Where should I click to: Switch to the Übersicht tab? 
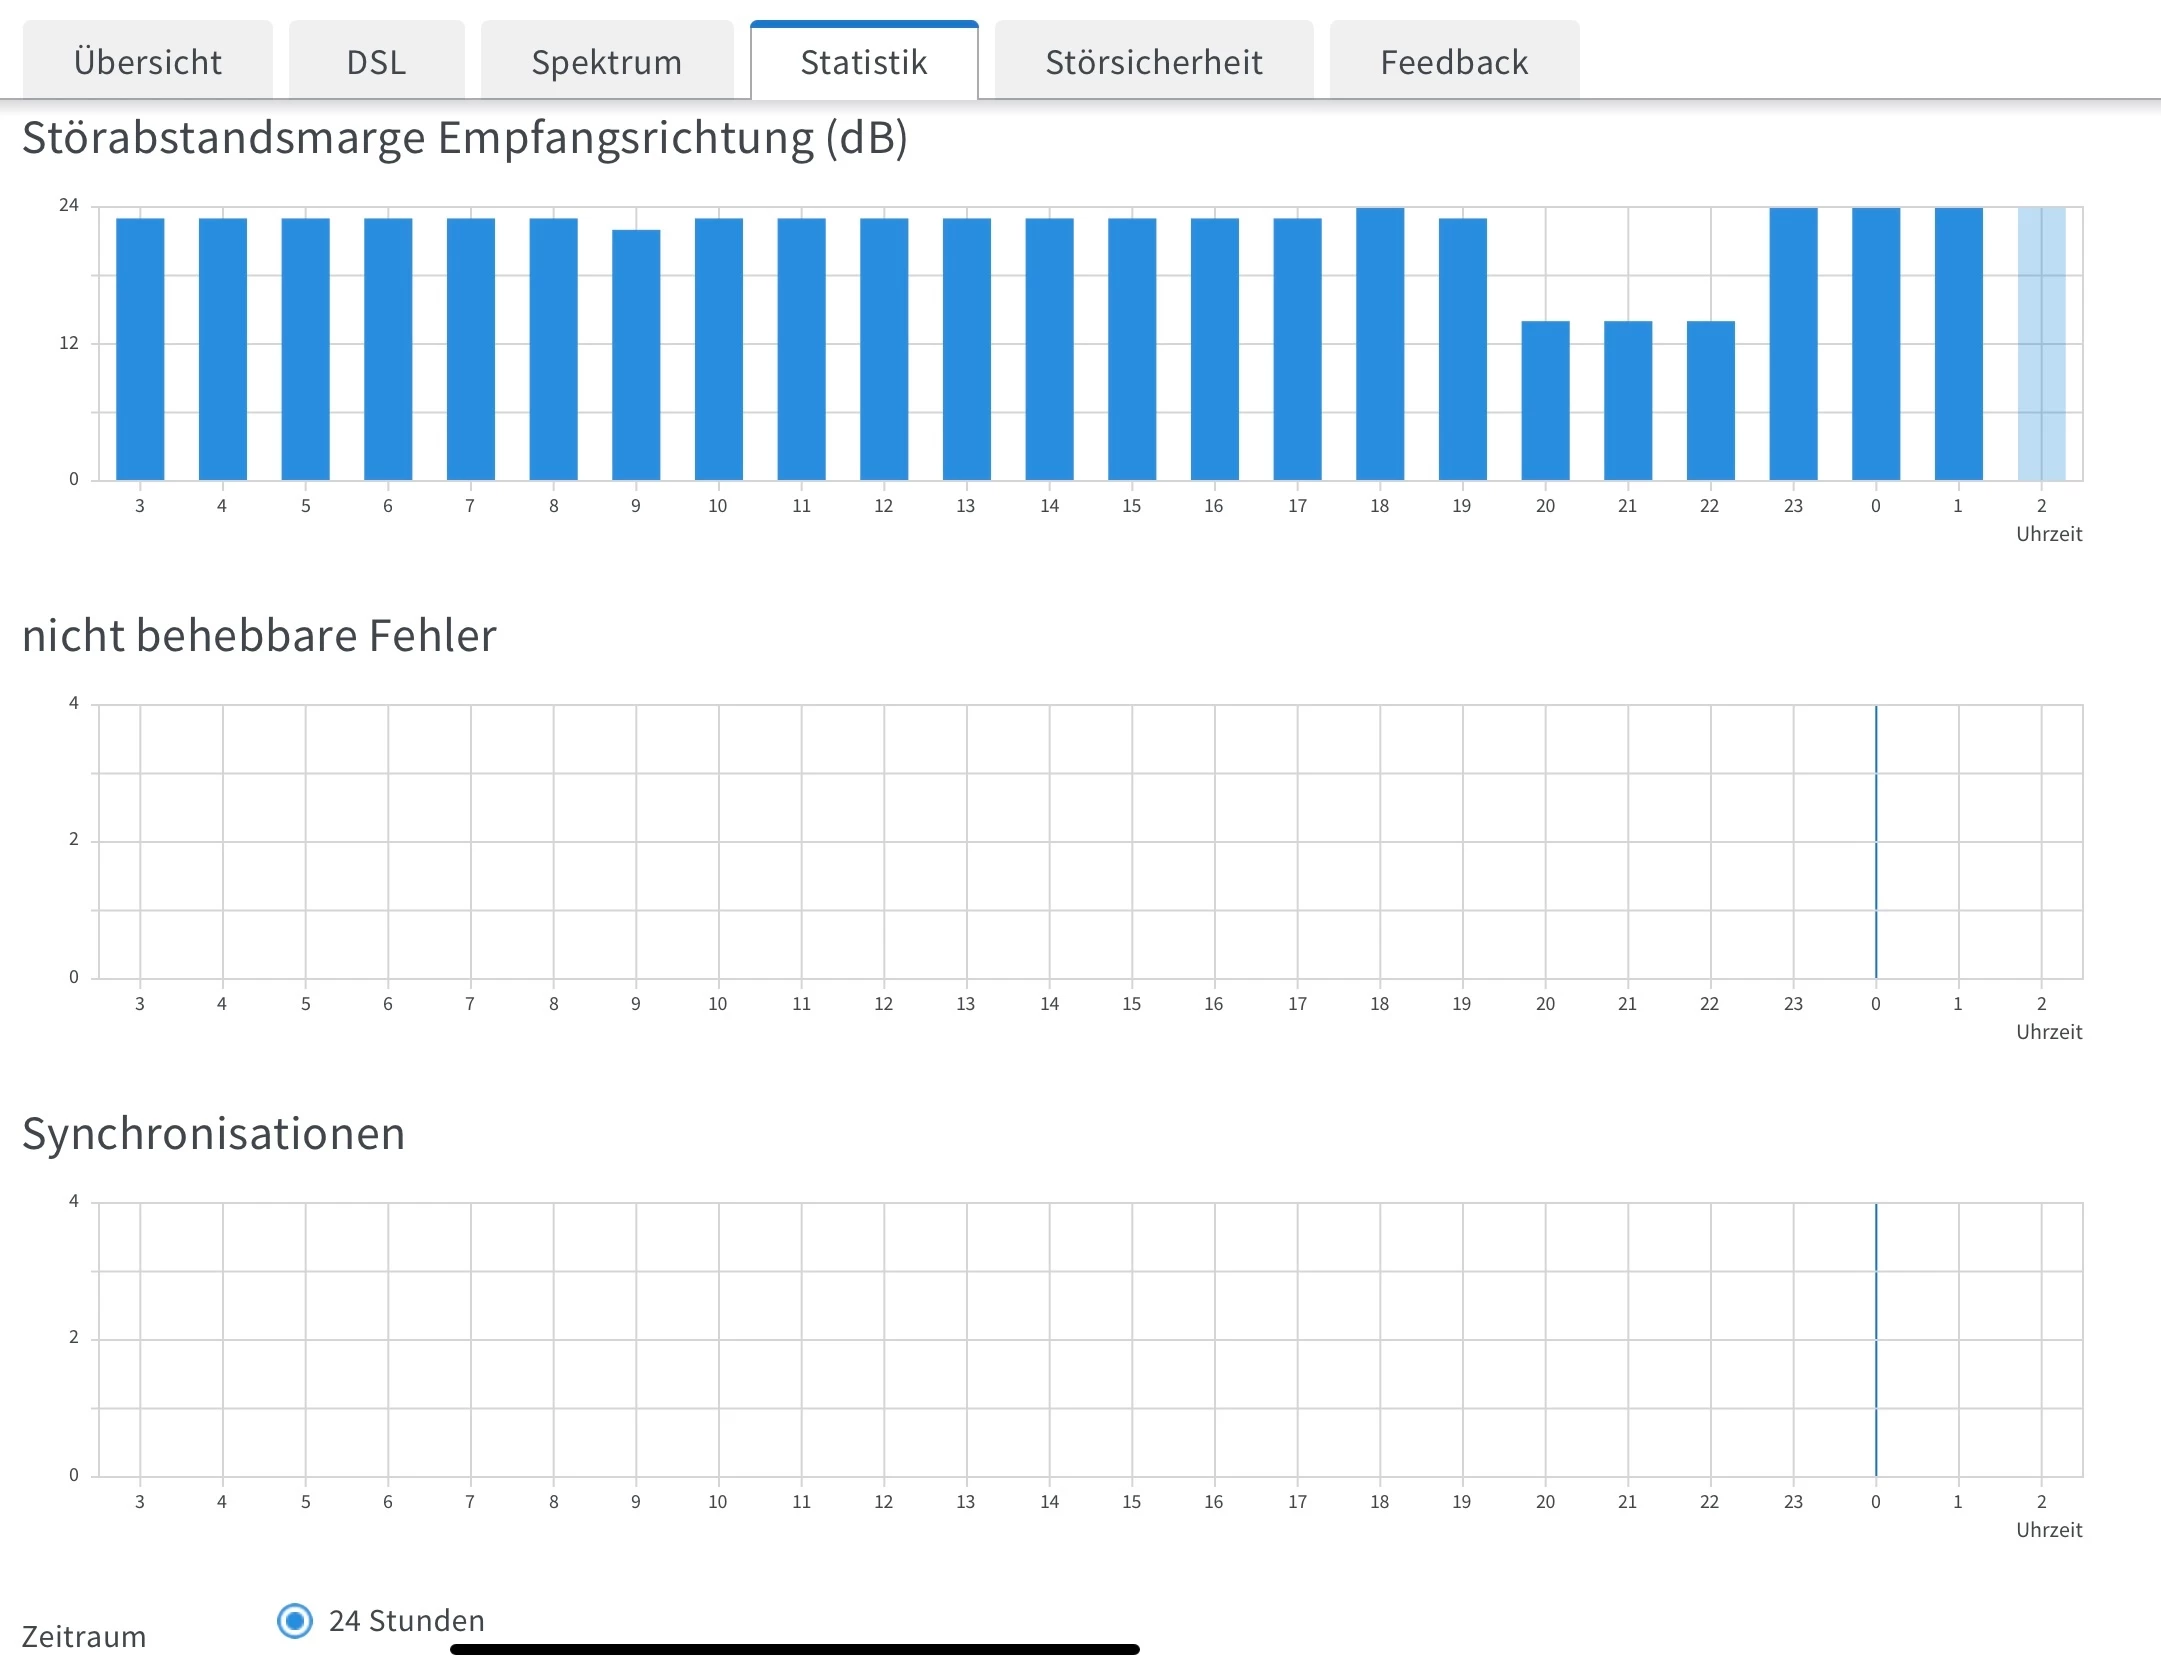click(147, 62)
